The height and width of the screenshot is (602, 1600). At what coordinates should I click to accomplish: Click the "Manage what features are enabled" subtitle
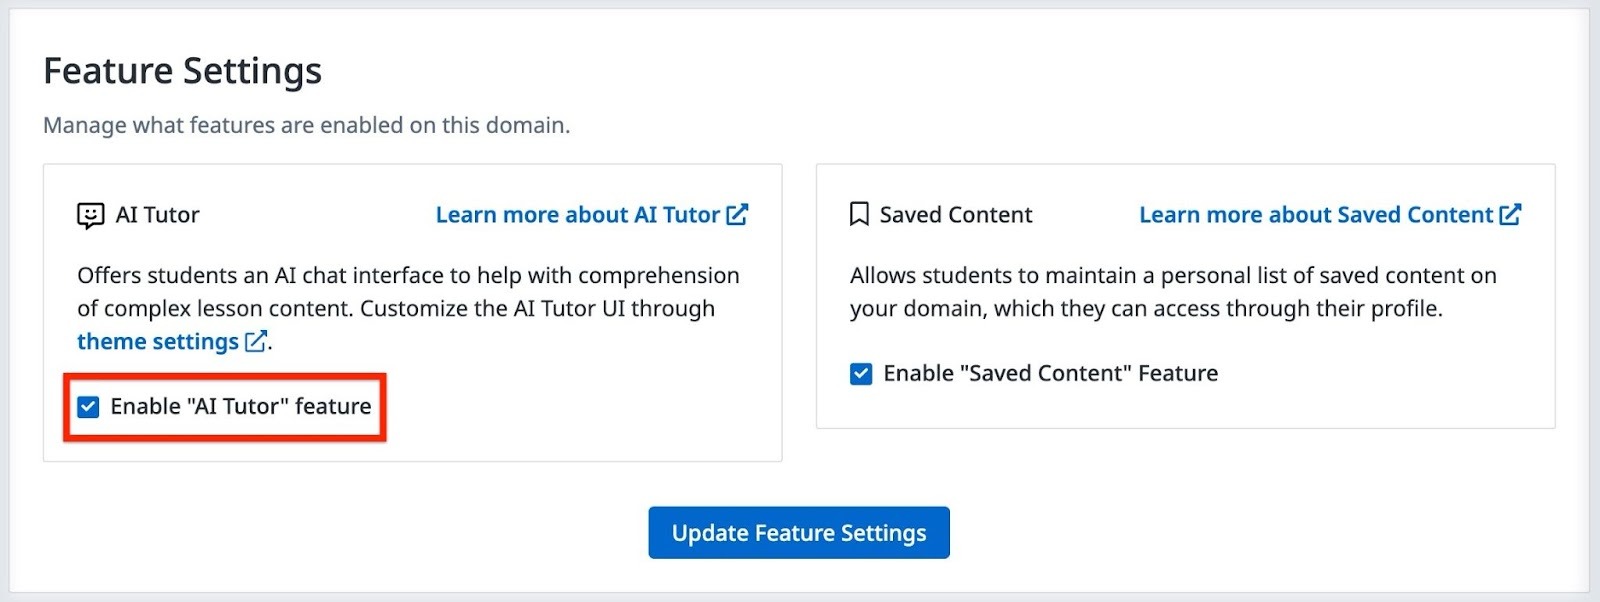tap(306, 126)
